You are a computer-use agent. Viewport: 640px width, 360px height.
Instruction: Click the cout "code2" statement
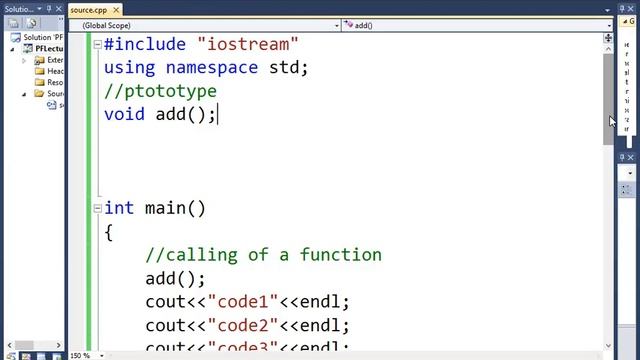point(248,326)
